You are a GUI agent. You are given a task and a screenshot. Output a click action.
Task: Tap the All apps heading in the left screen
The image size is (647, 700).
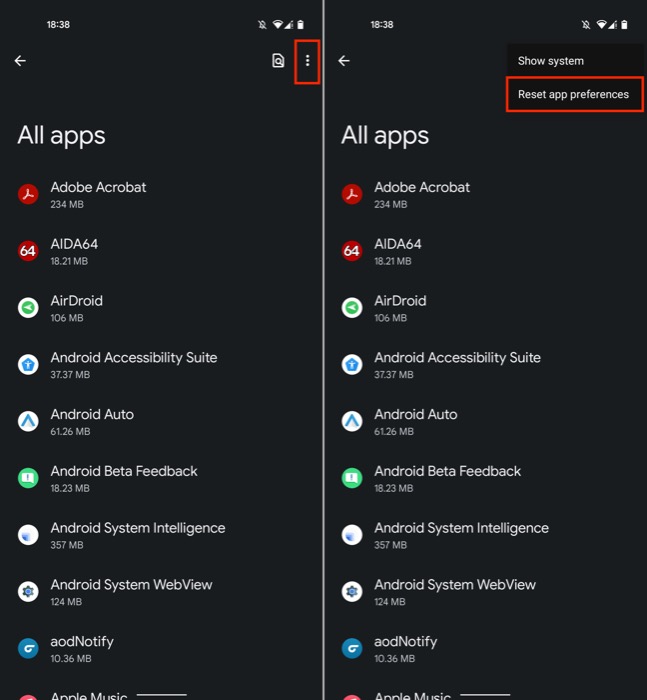click(62, 136)
